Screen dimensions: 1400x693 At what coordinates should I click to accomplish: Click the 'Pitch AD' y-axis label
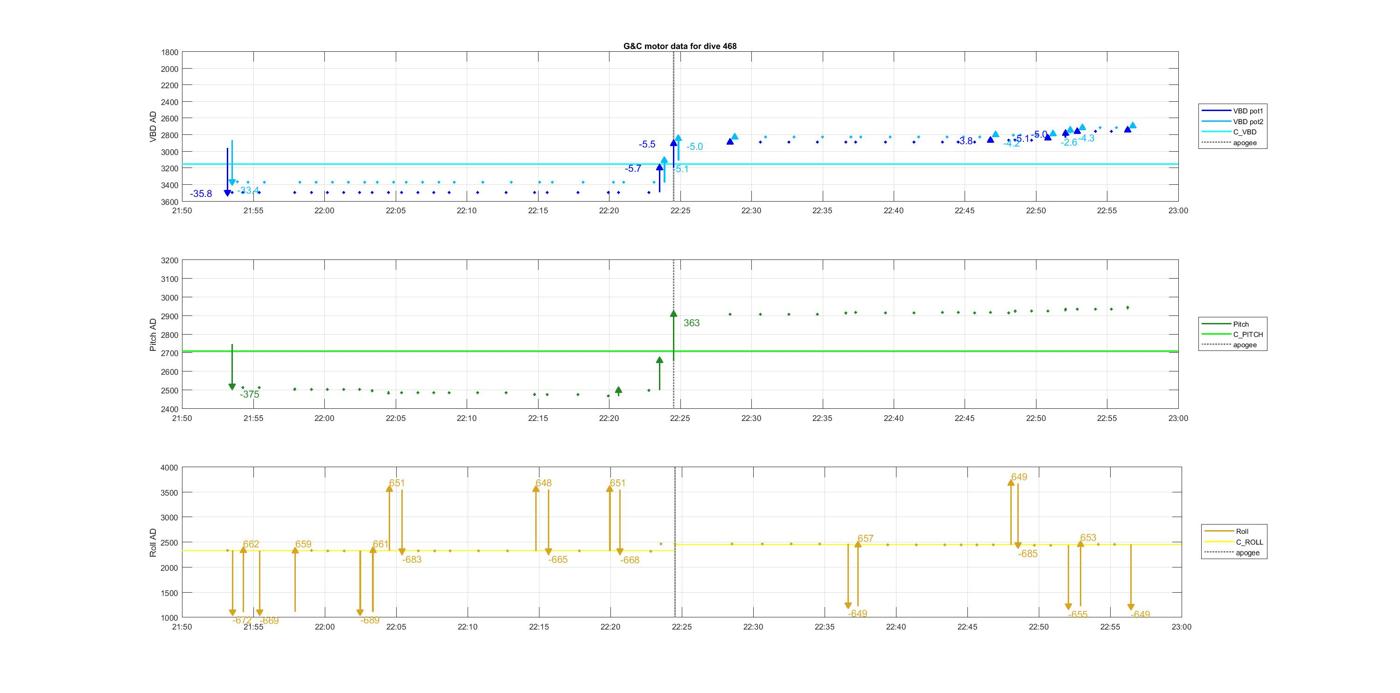point(154,335)
